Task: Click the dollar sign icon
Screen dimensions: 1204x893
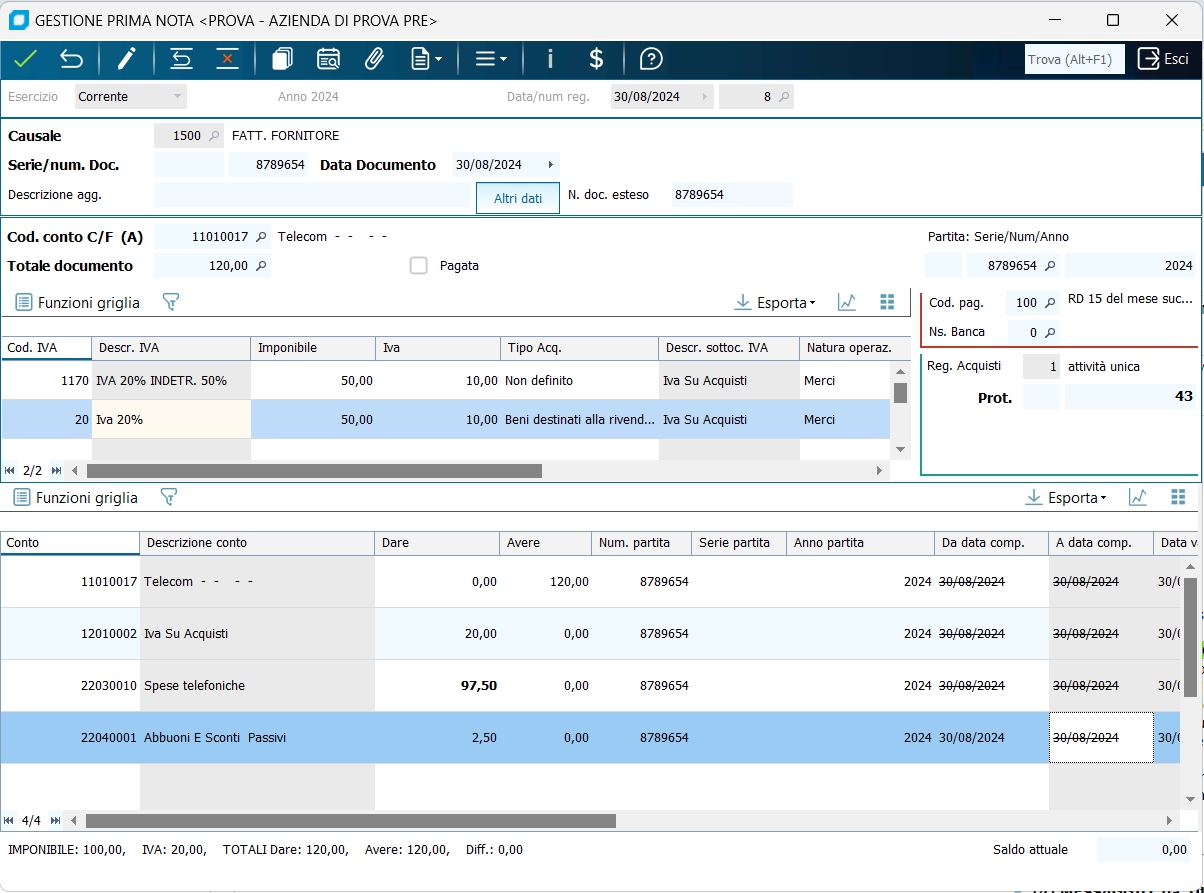Action: click(596, 59)
